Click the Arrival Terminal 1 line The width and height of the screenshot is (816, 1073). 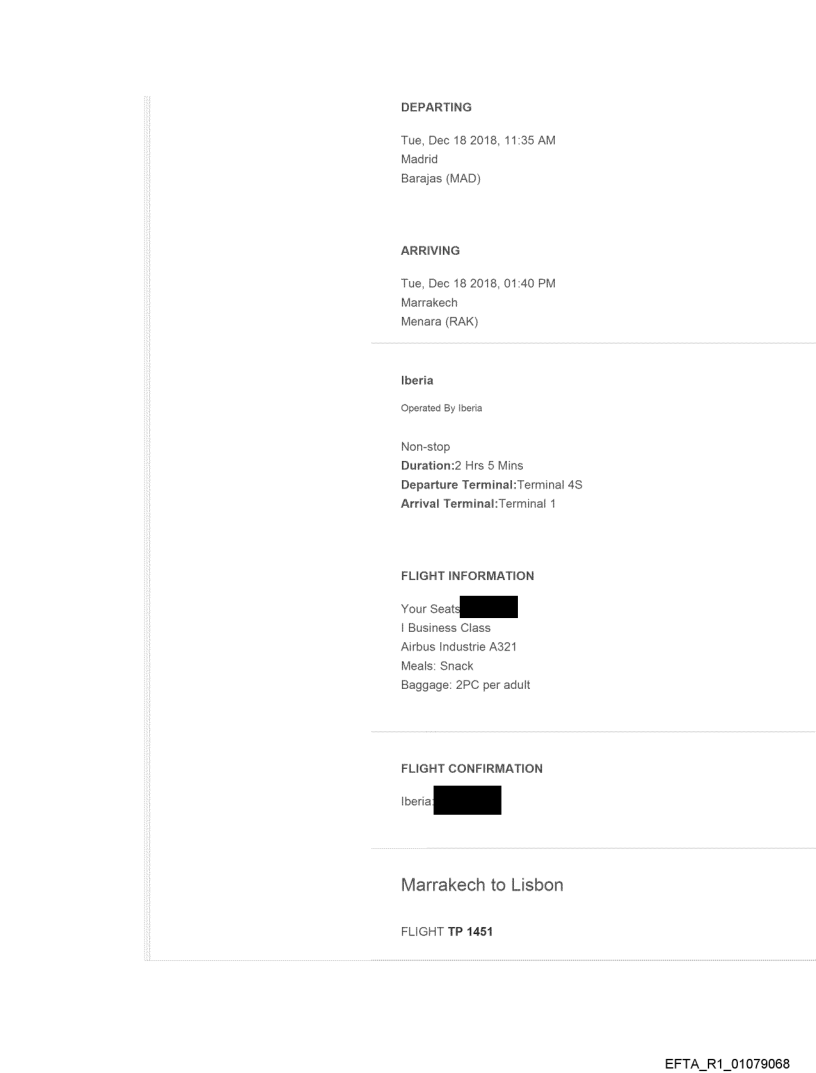(478, 504)
